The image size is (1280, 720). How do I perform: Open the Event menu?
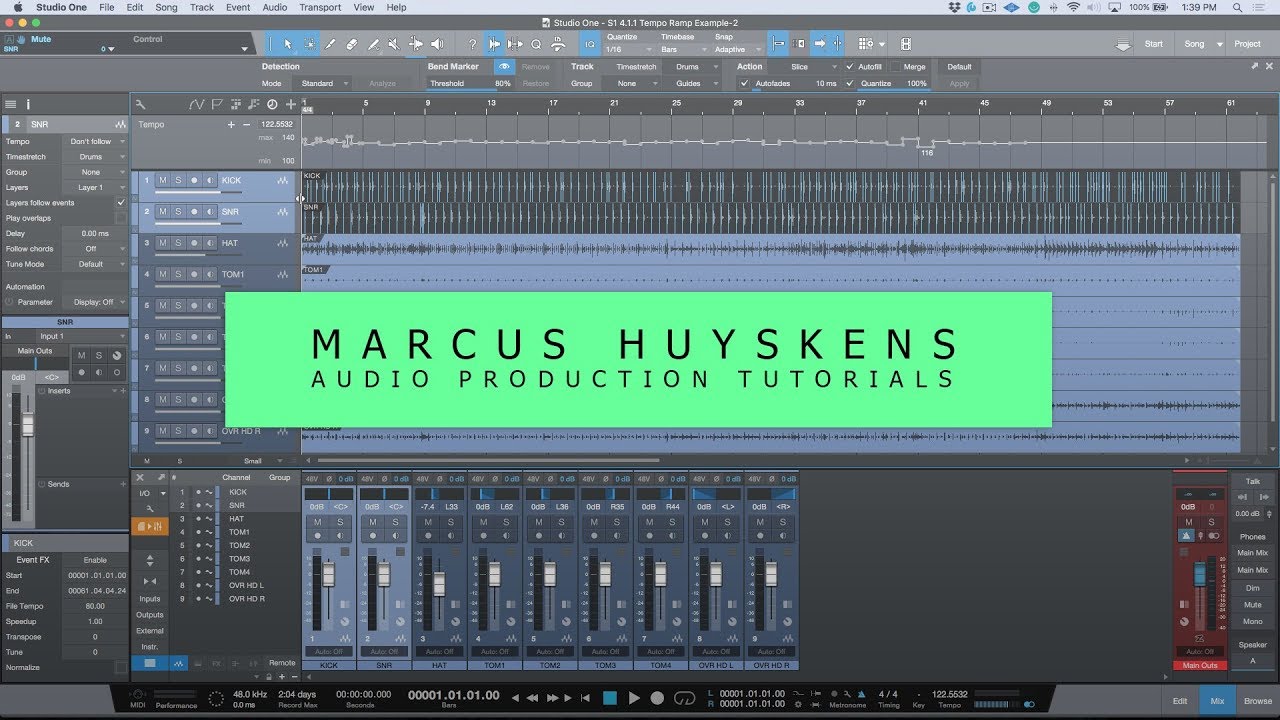click(238, 7)
